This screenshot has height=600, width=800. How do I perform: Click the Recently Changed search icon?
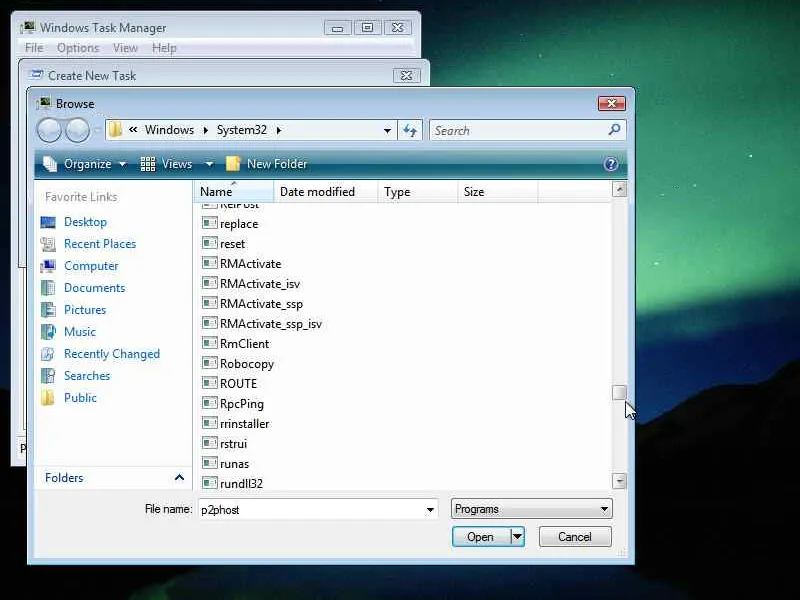(x=48, y=354)
